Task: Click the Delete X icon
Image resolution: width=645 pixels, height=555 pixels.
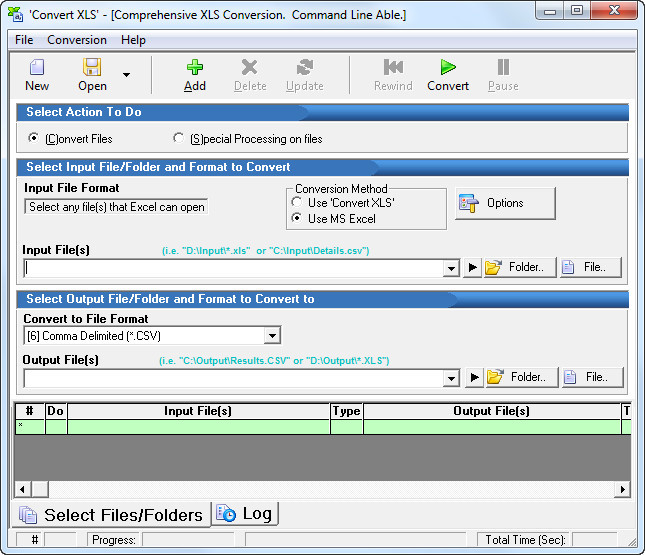Action: pyautogui.click(x=250, y=67)
